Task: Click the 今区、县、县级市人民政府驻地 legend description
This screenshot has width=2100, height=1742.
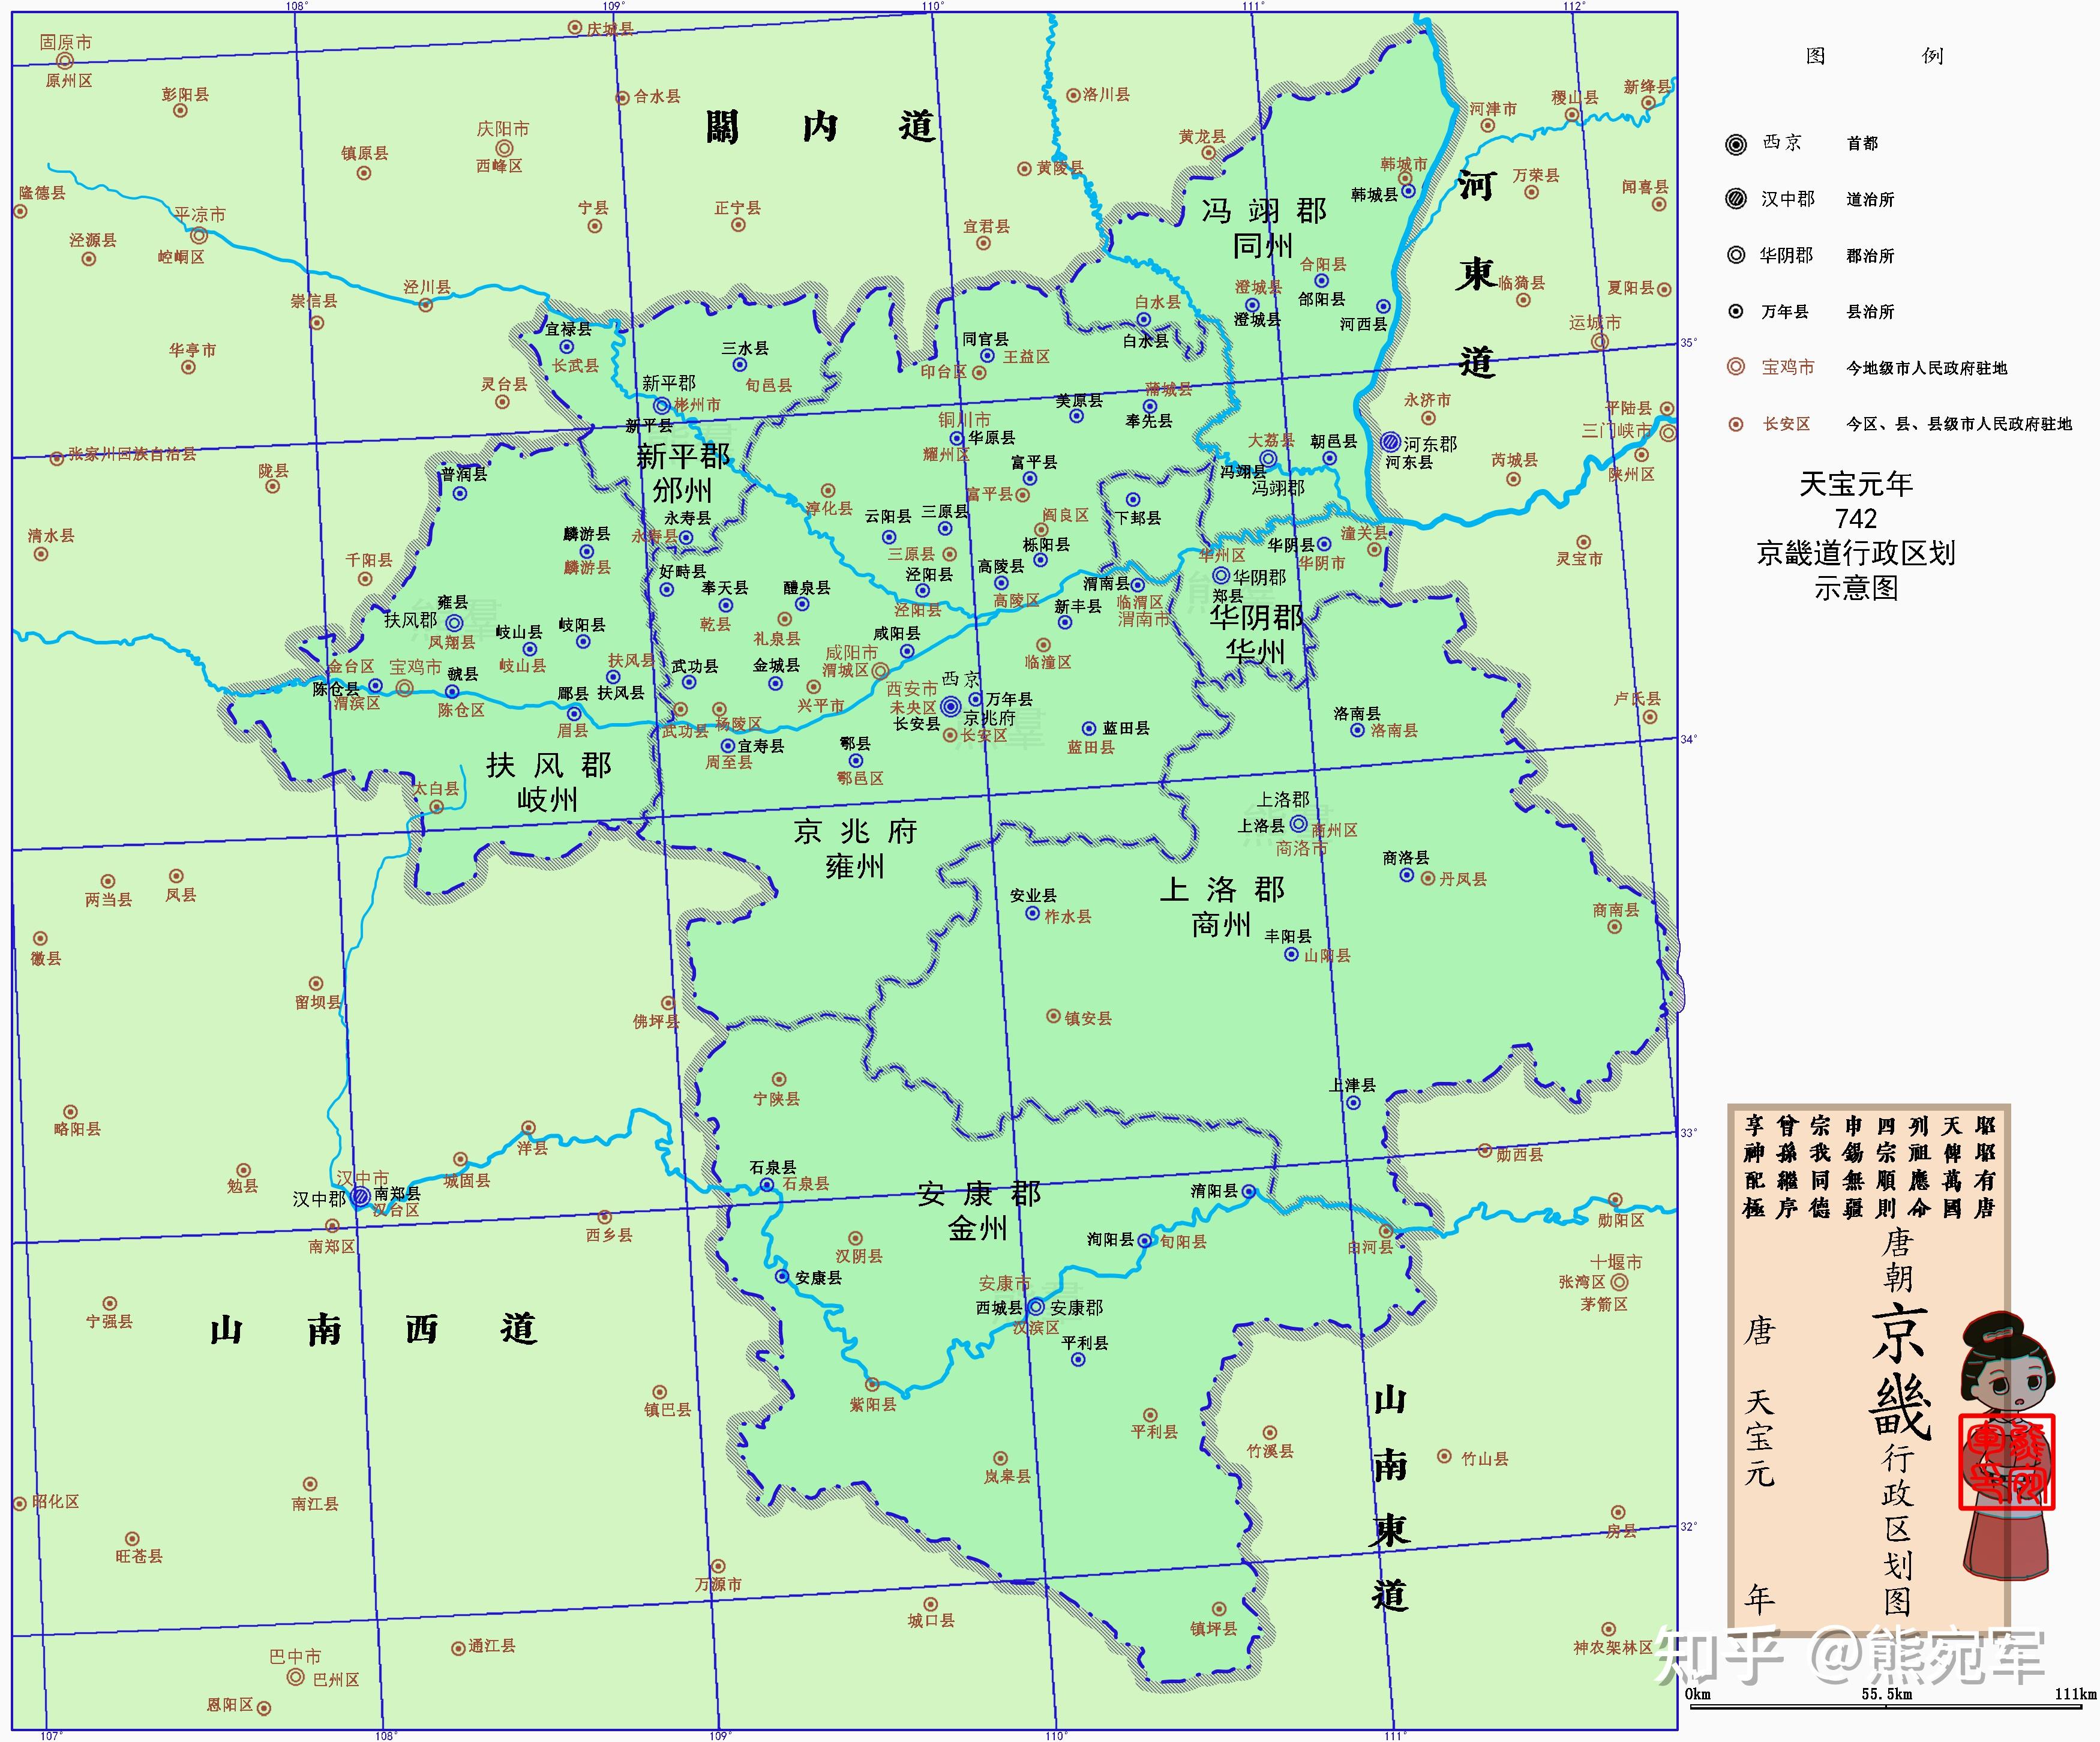Action: 1959,424
